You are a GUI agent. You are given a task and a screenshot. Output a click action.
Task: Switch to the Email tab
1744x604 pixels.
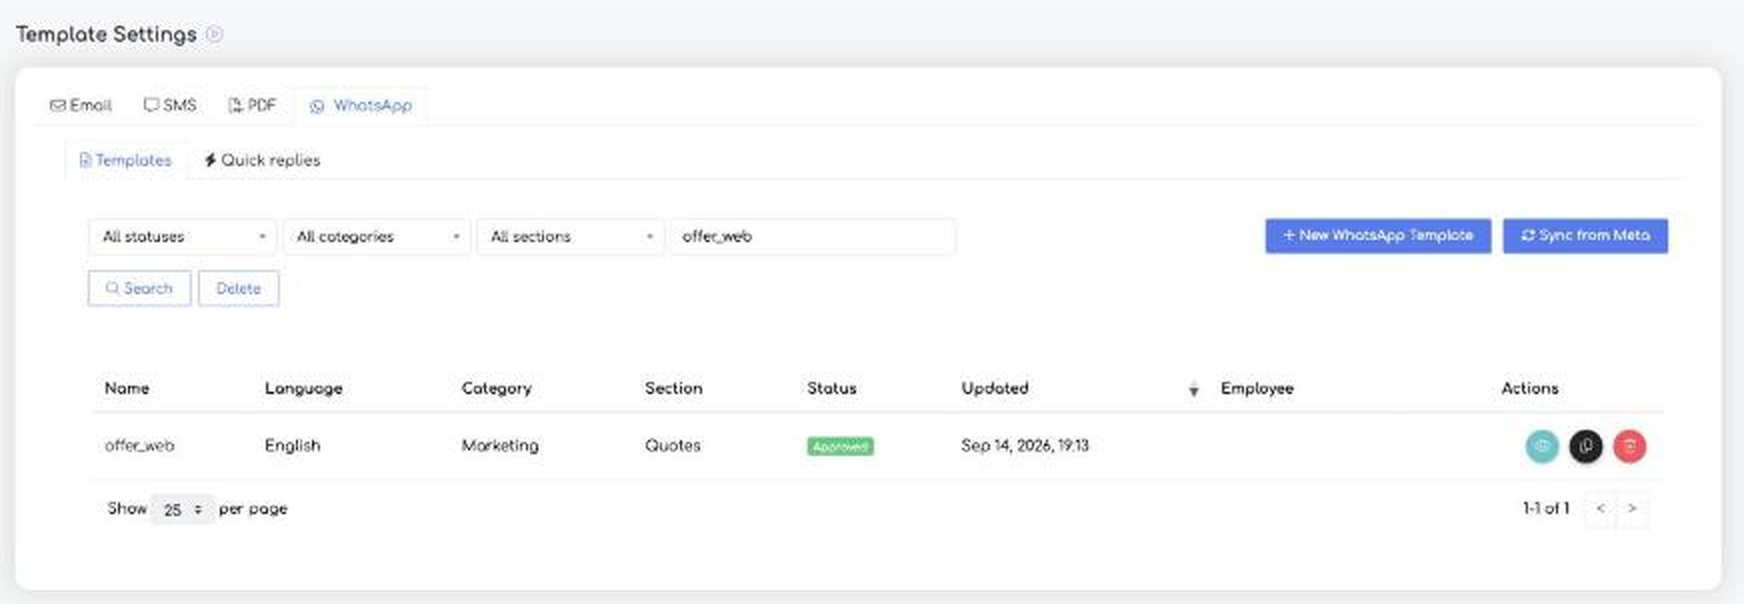pyautogui.click(x=81, y=105)
